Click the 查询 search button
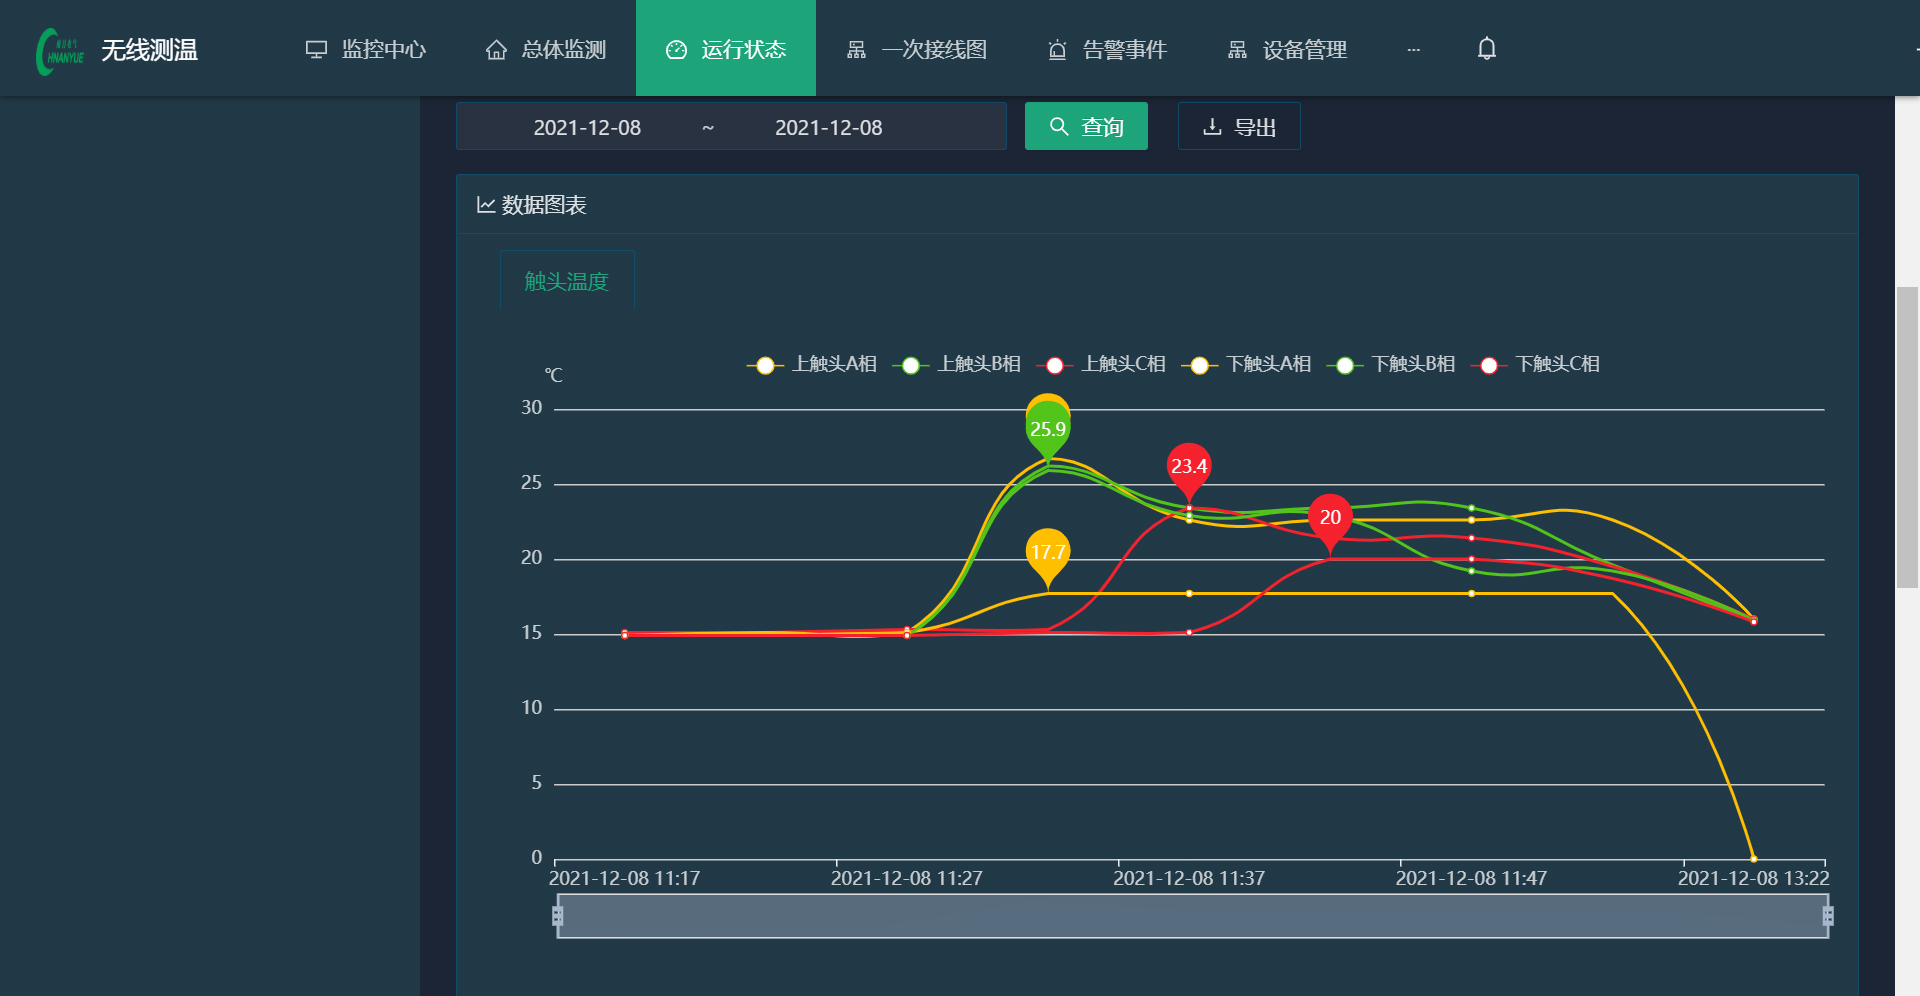This screenshot has height=996, width=1920. pyautogui.click(x=1086, y=127)
